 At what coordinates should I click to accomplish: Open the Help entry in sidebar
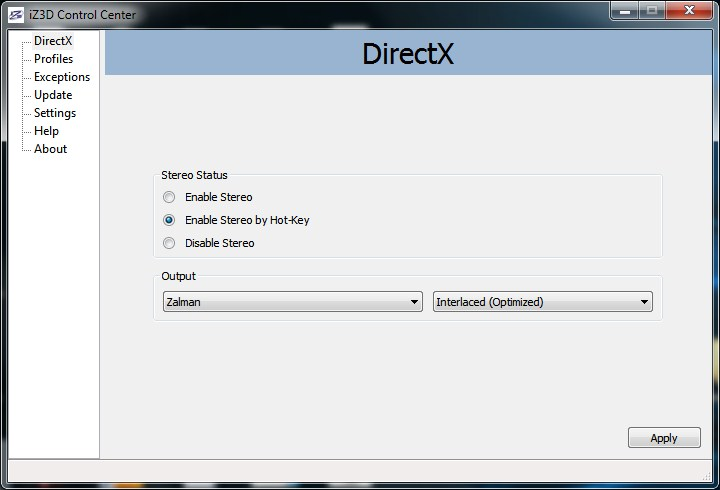(x=46, y=131)
